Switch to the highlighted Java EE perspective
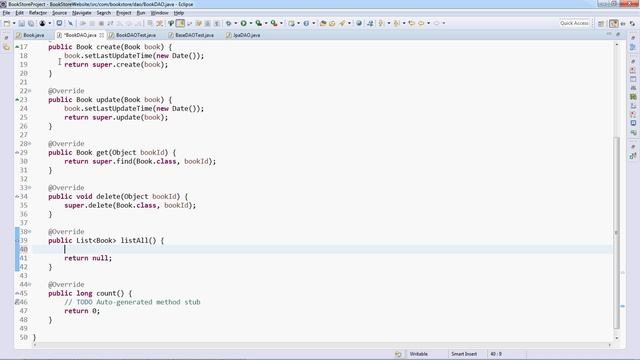Viewport: 640px width, 360px height. coord(613,24)
